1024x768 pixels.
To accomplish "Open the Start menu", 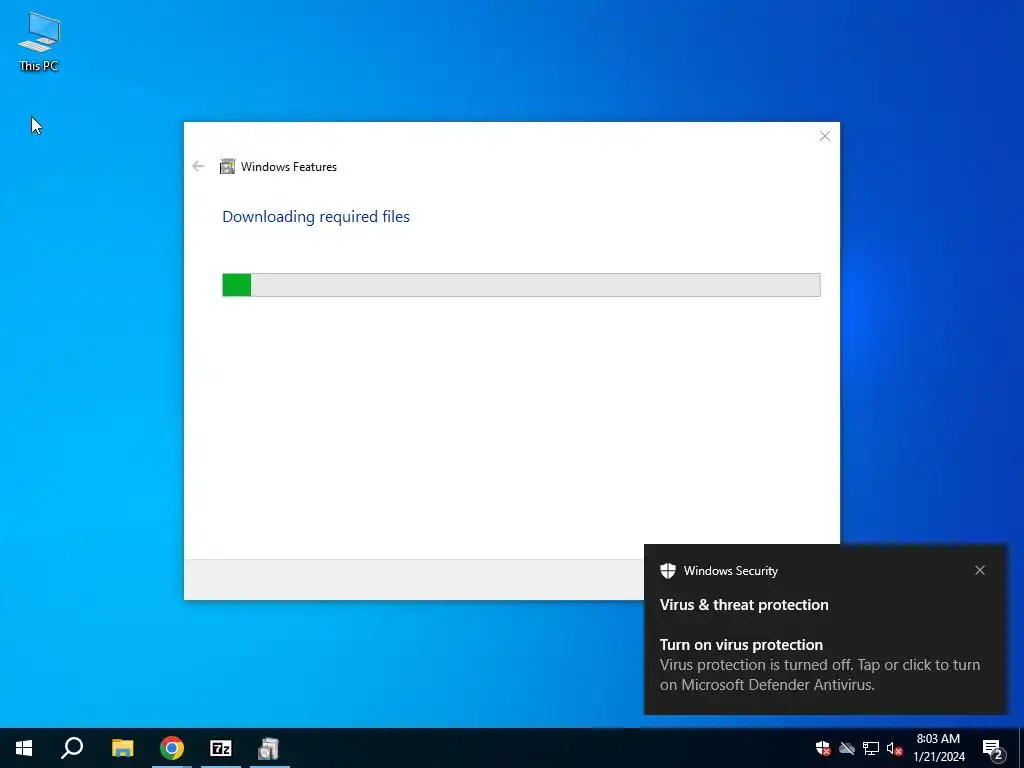I will (x=24, y=748).
